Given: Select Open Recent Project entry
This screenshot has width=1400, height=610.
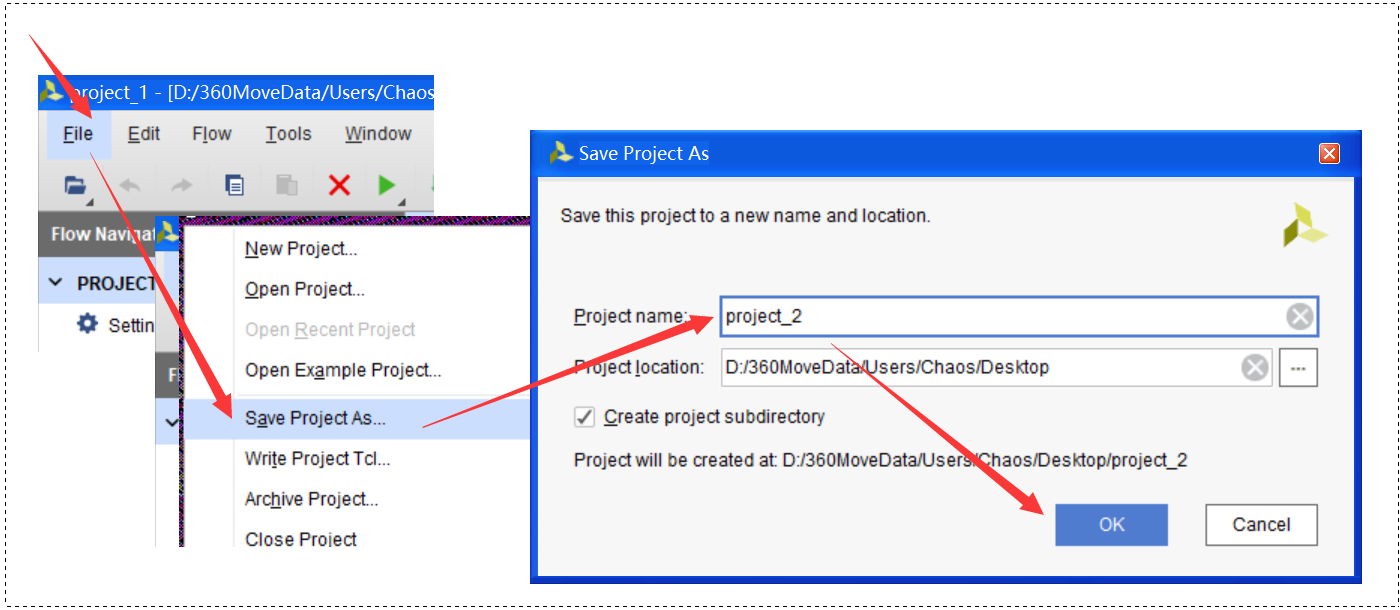Looking at the screenshot, I should (x=330, y=329).
